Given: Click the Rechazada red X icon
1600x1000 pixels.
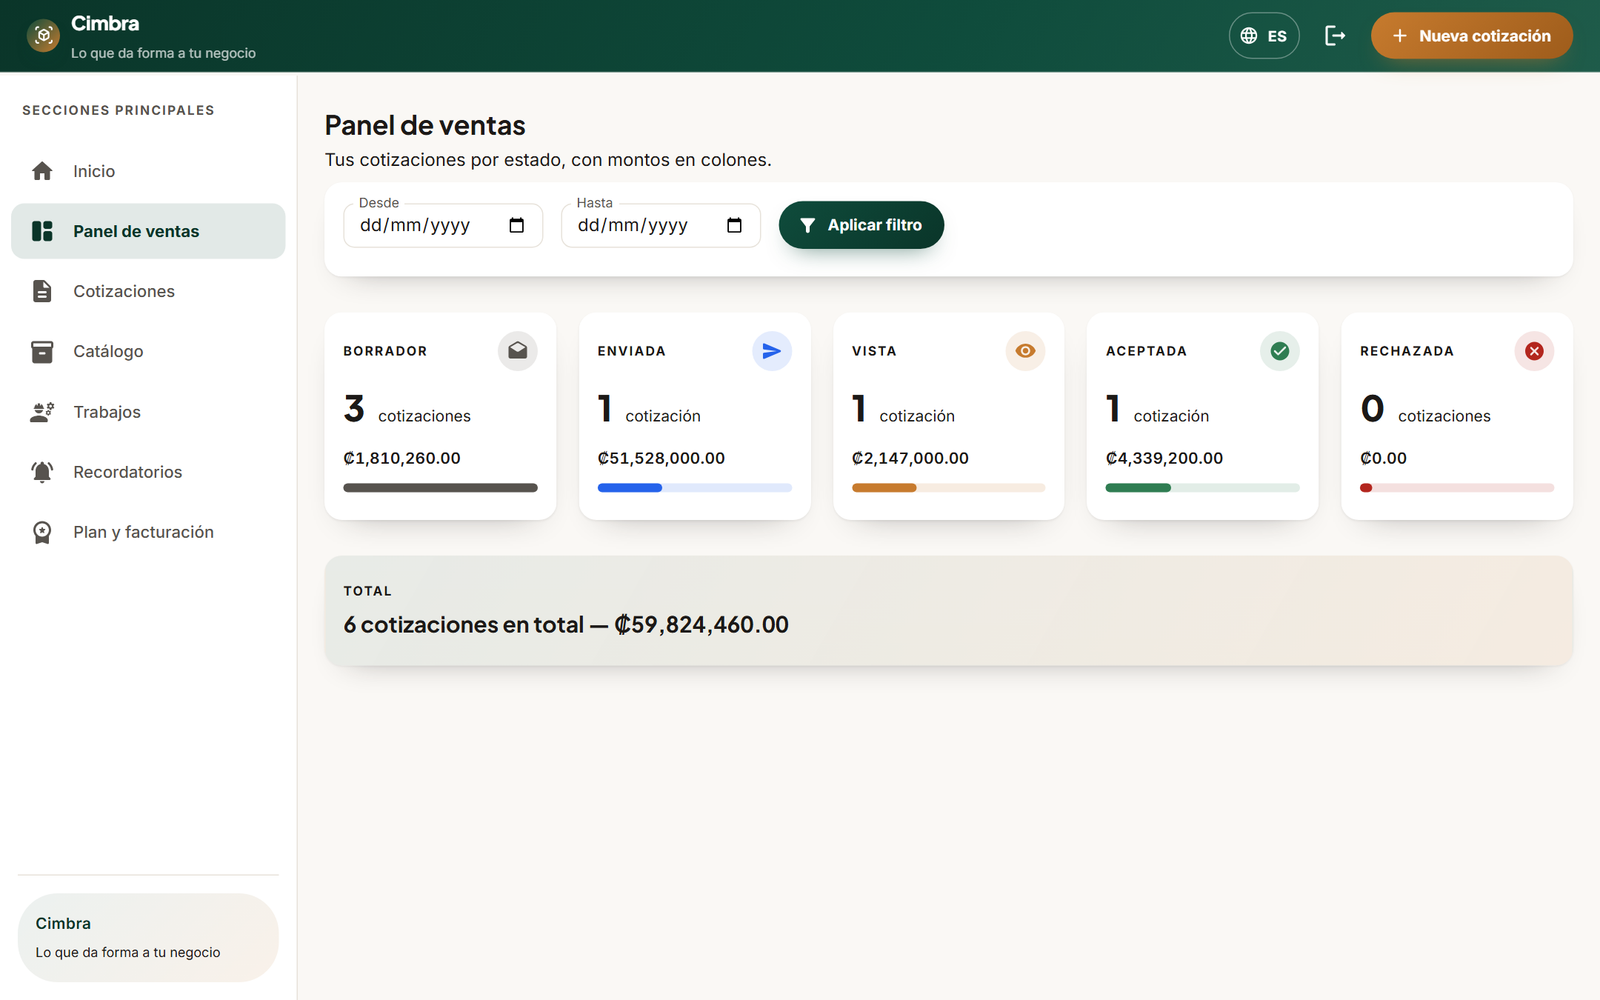Looking at the screenshot, I should (x=1534, y=351).
